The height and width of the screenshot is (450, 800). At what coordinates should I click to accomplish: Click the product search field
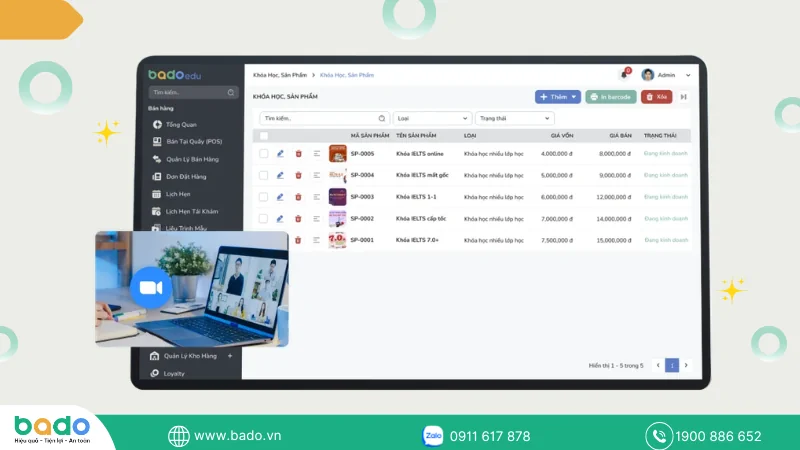[x=324, y=118]
